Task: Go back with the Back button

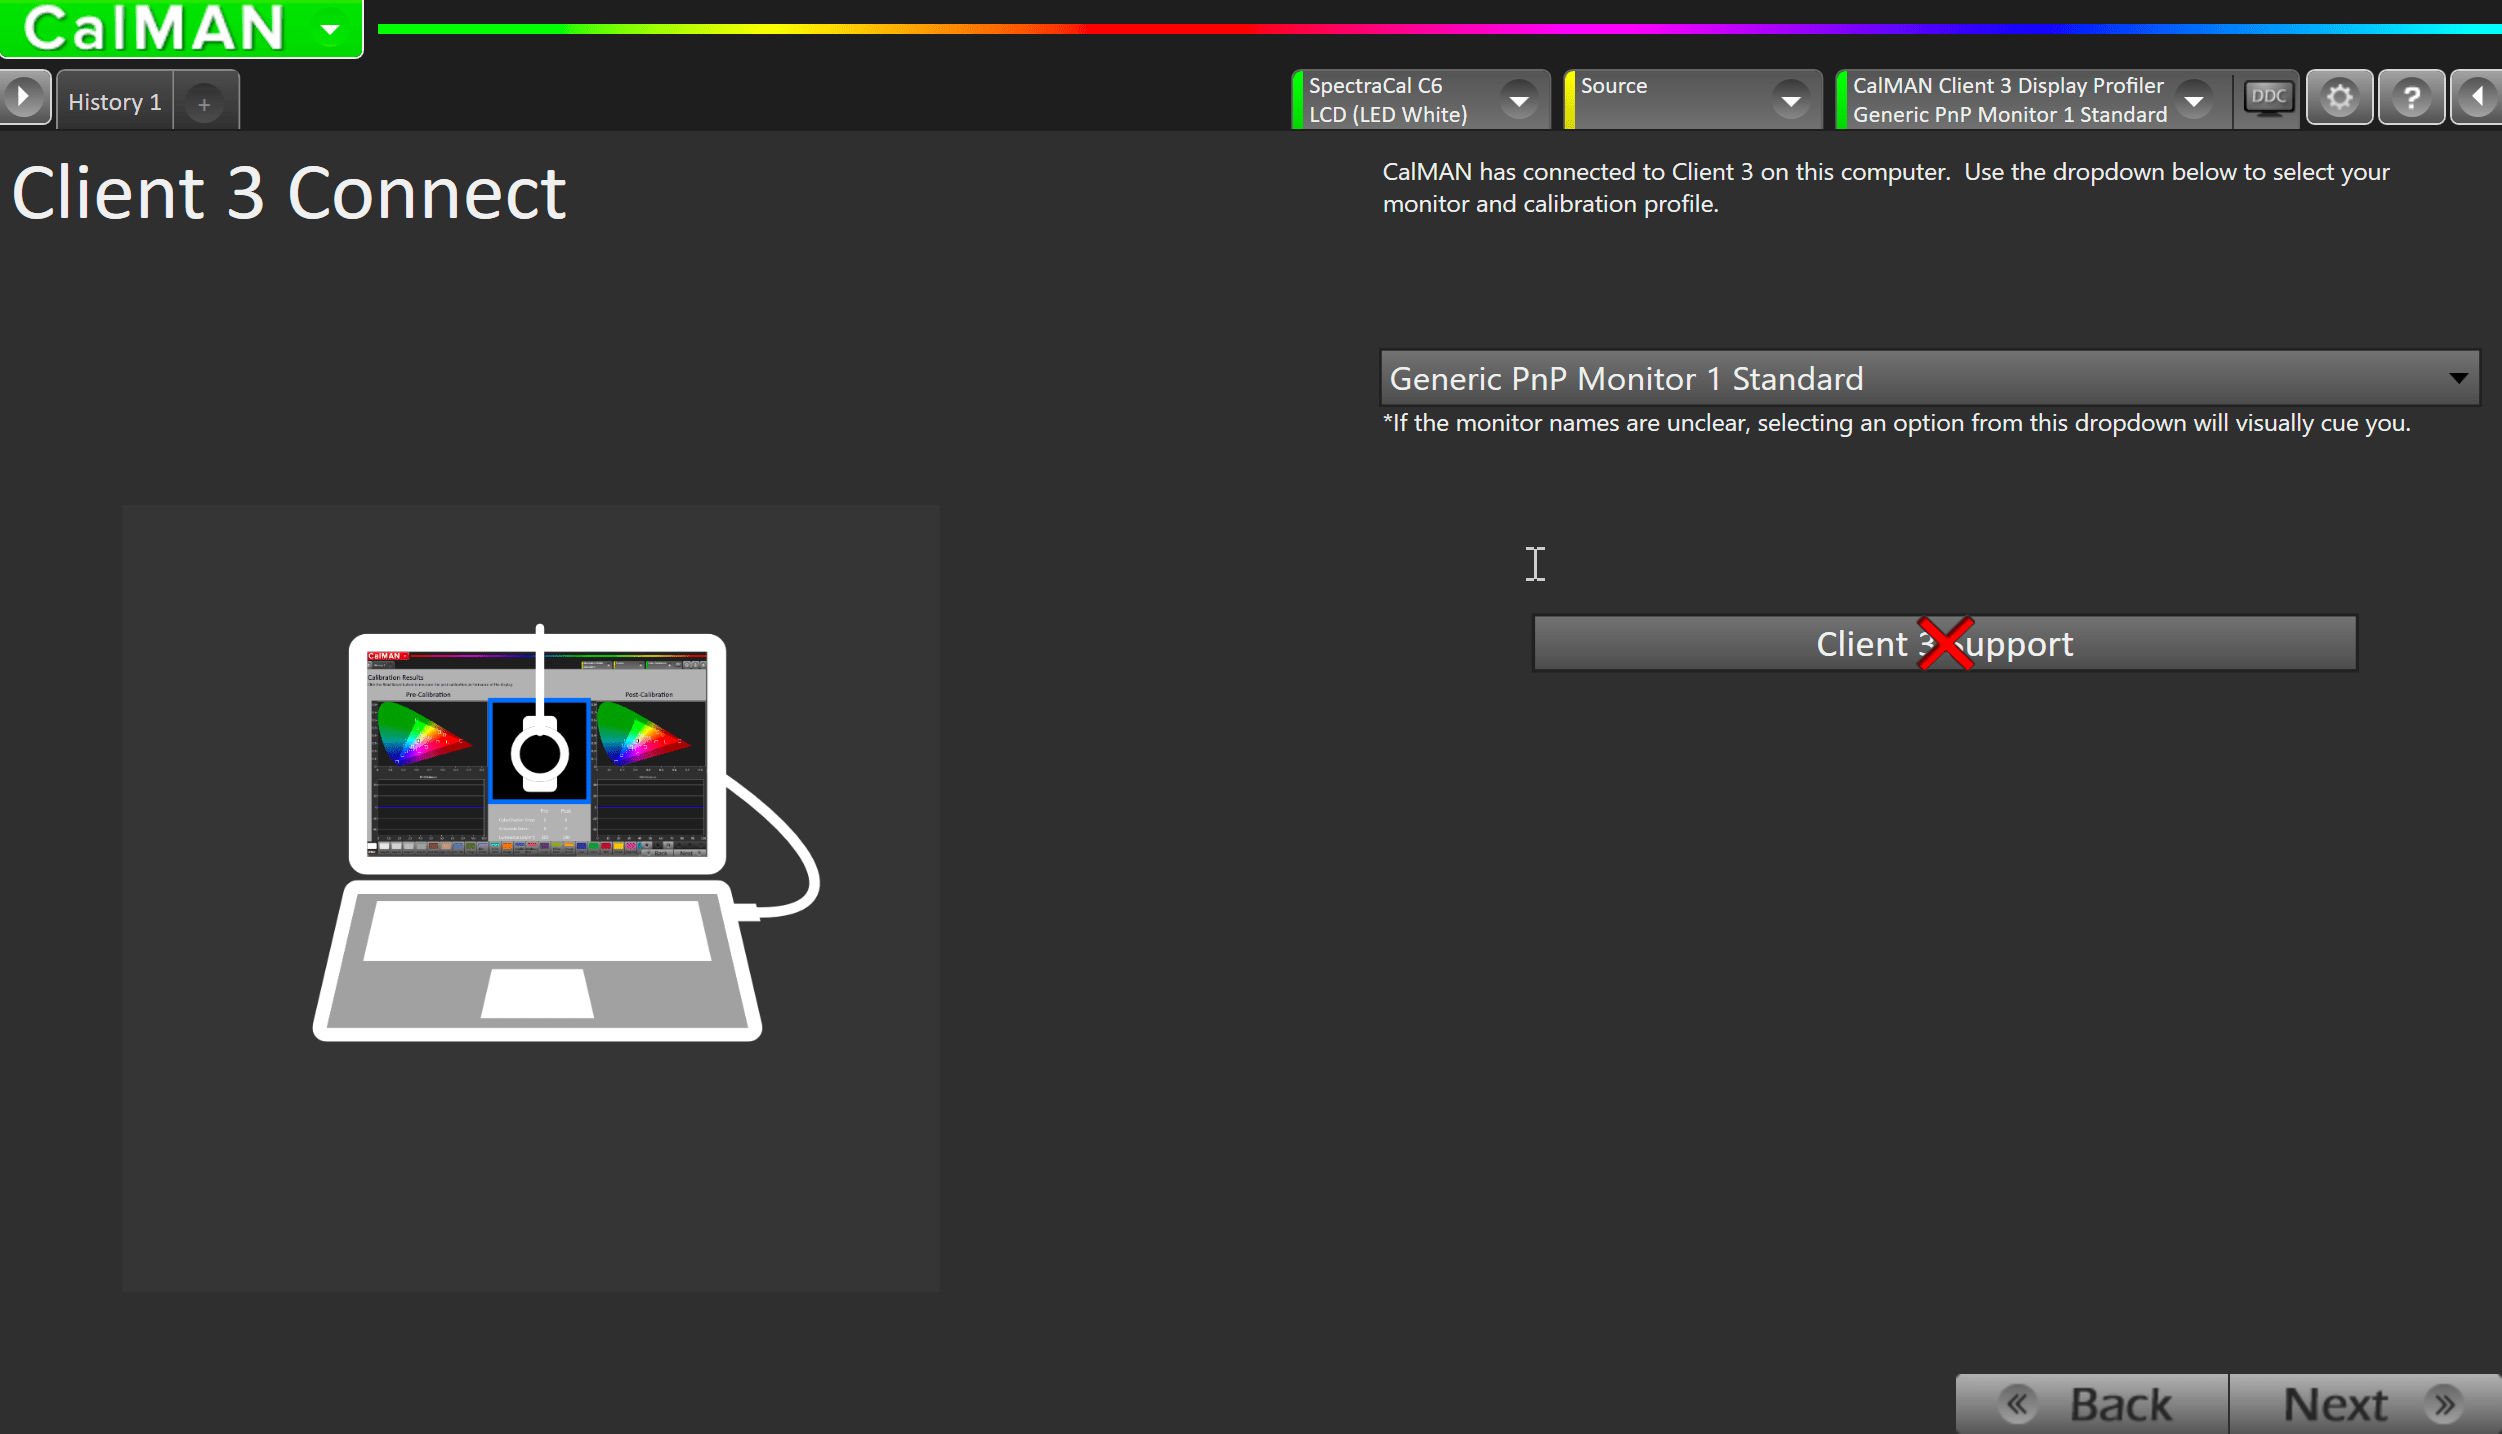Action: pos(2092,1404)
